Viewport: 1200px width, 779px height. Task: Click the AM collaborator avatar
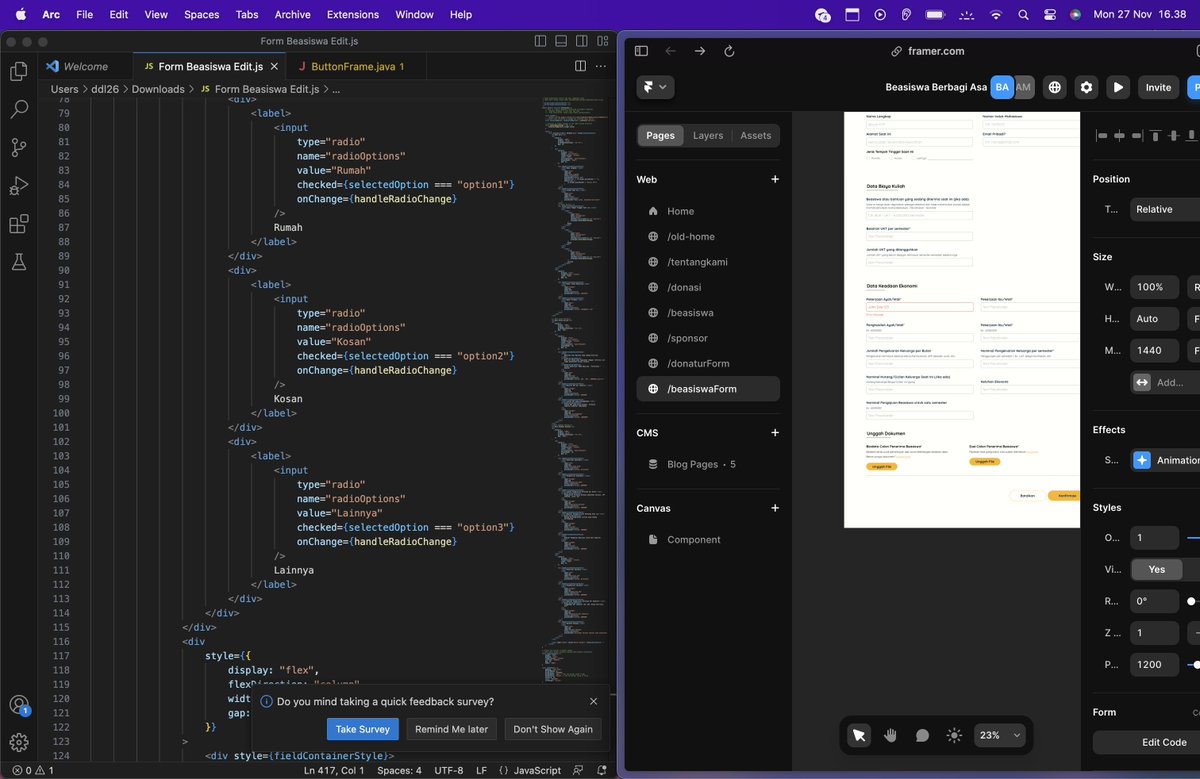(1023, 87)
